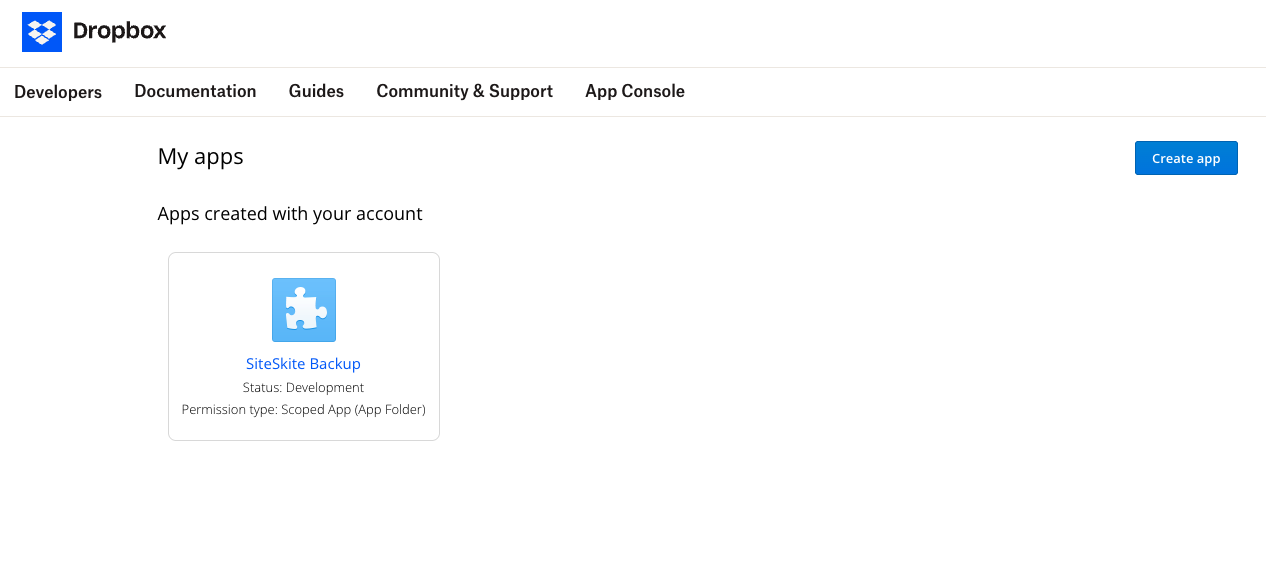Open the SiteSkite Backup app link

303,364
